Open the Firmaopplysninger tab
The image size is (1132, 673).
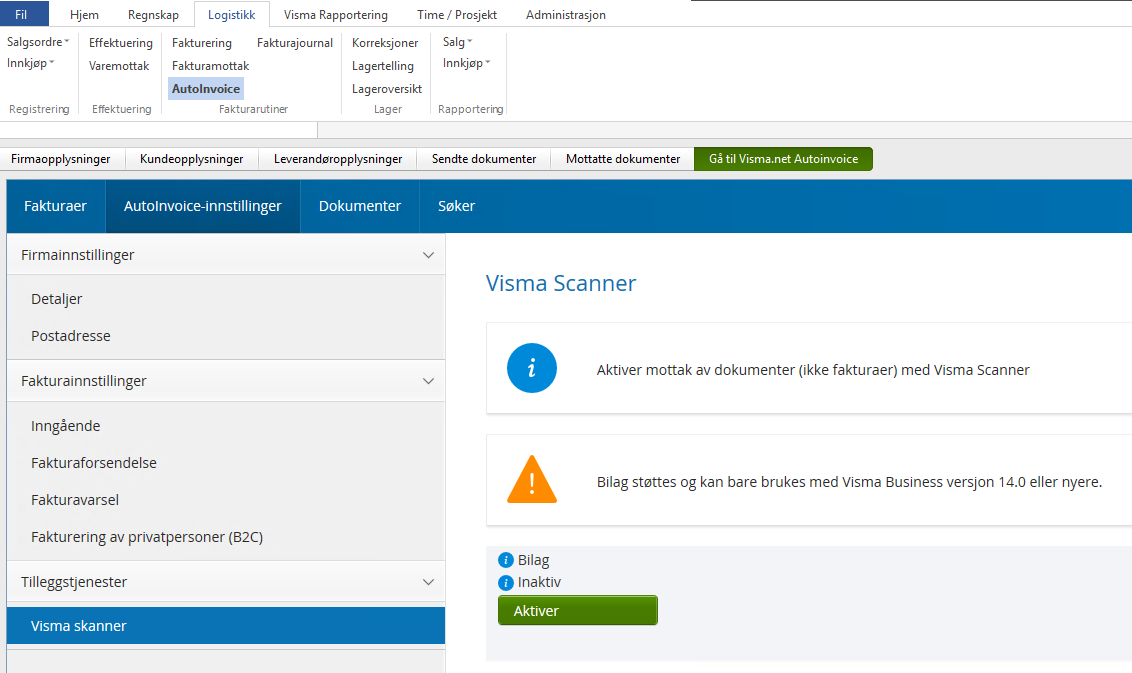61,159
